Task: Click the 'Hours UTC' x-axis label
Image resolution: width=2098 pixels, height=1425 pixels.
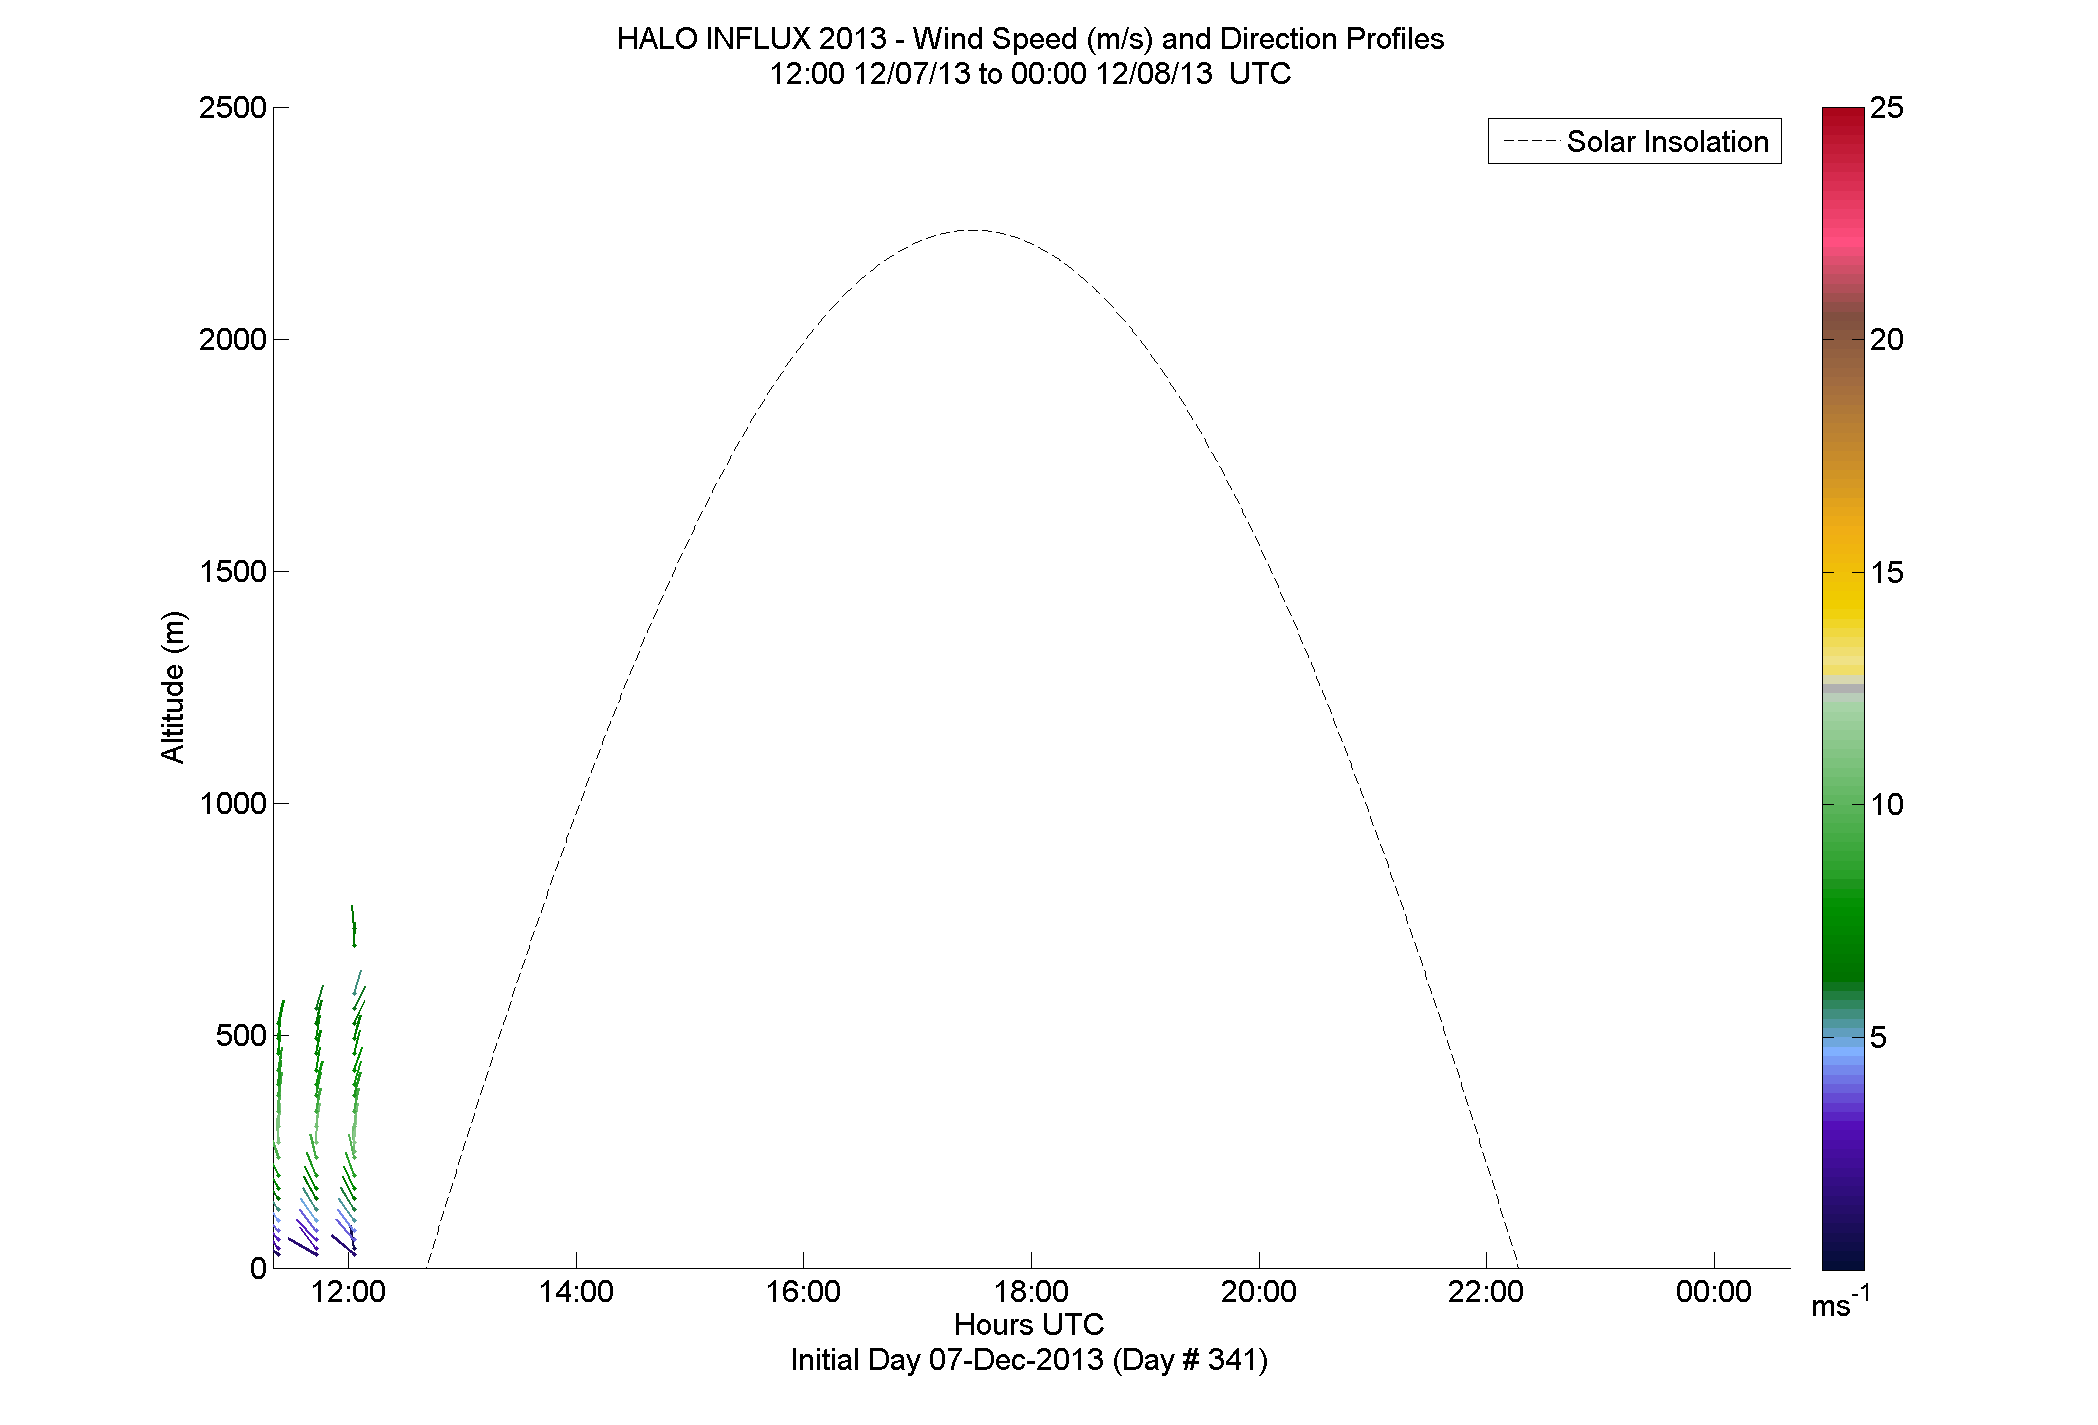Action: pos(1029,1324)
